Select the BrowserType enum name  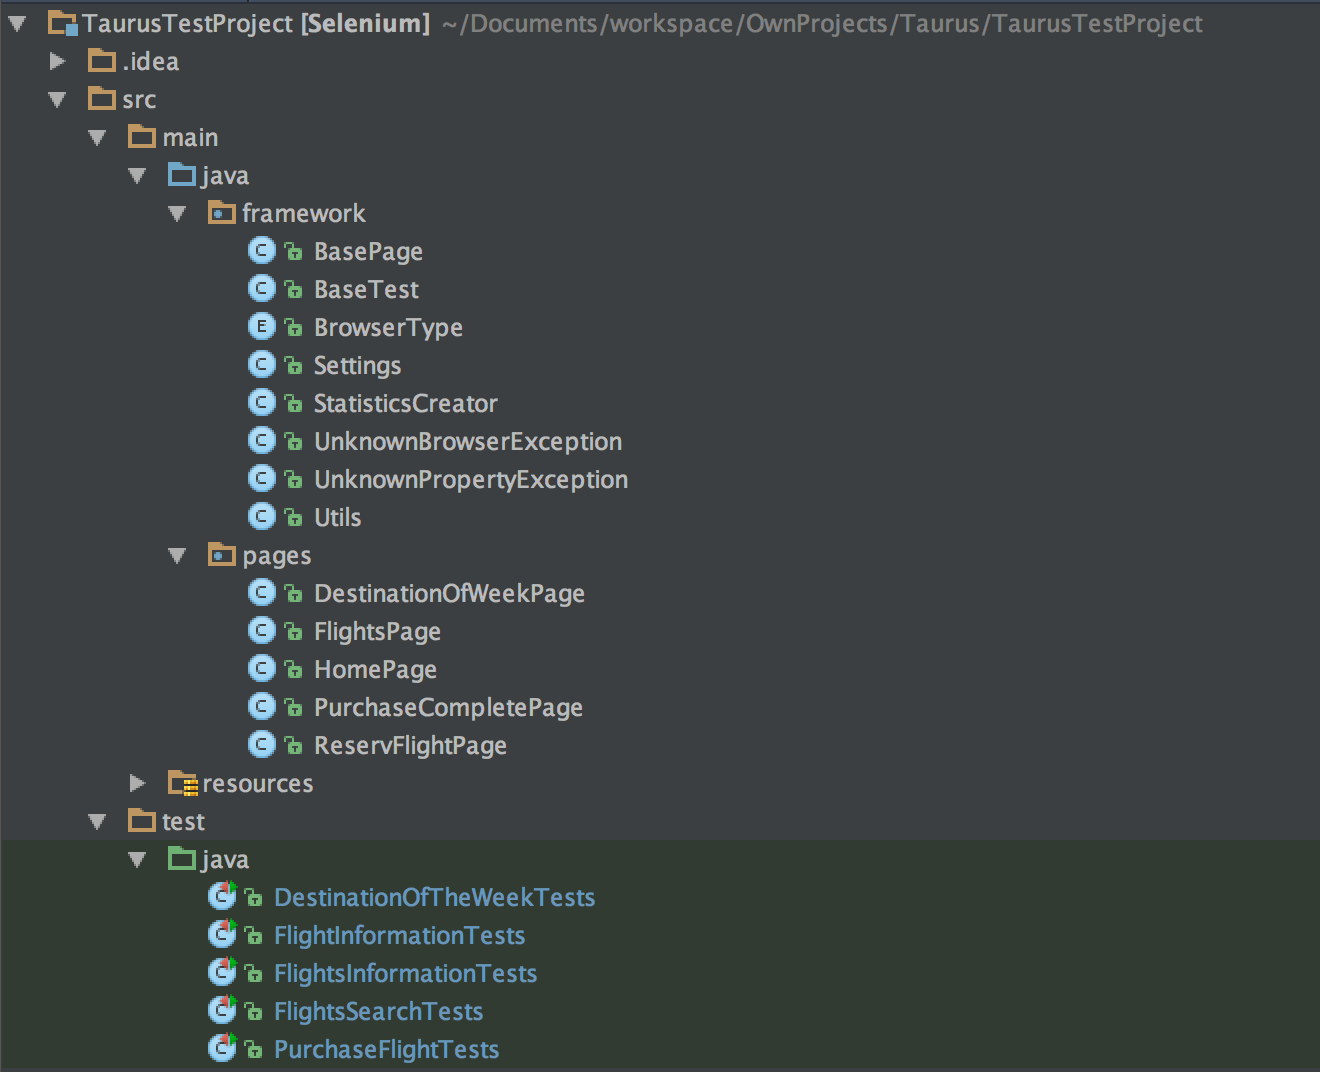pos(388,328)
